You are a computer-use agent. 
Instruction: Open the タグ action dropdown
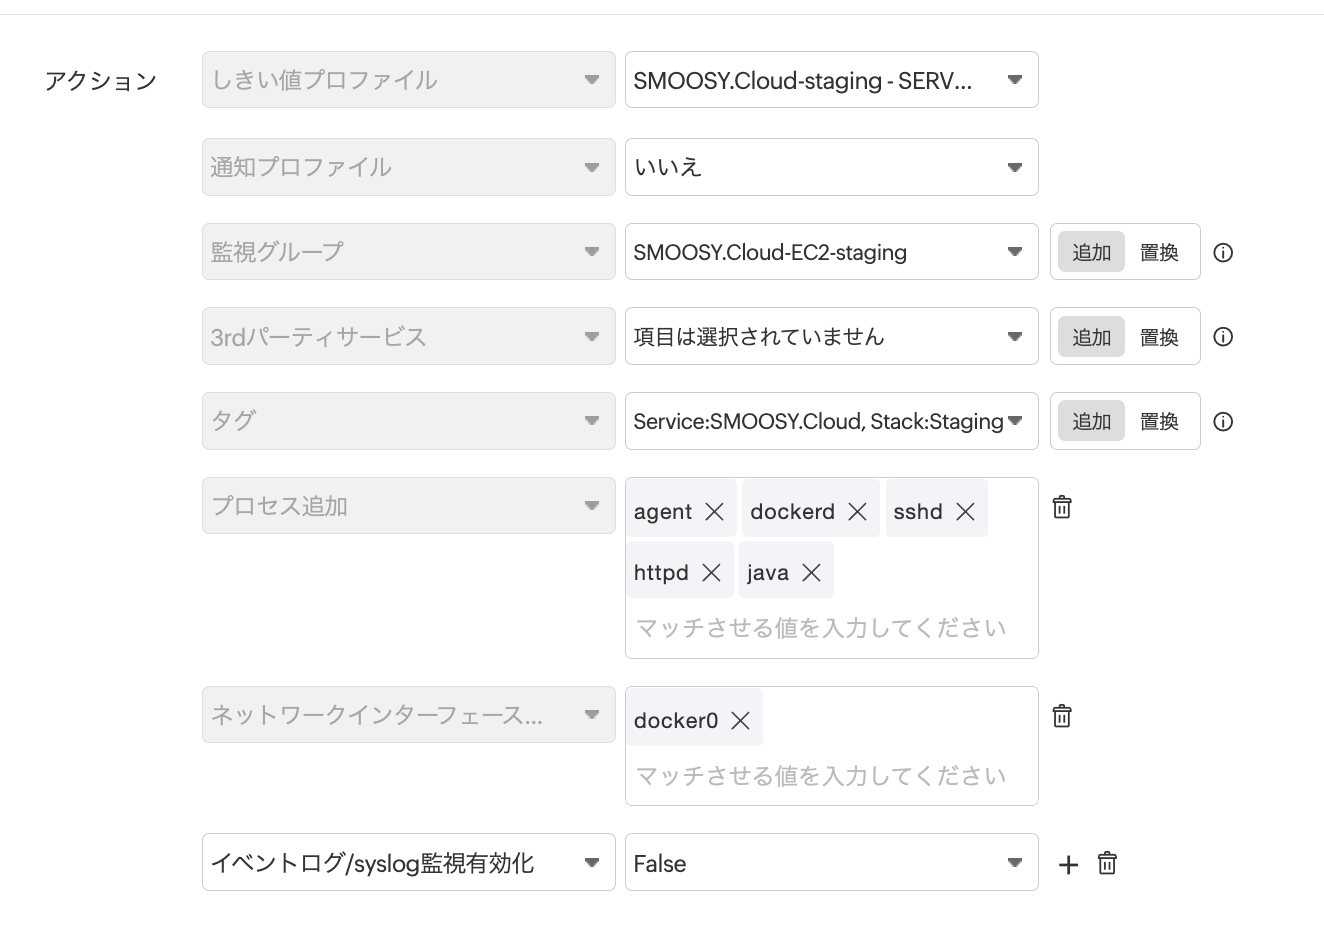click(409, 421)
